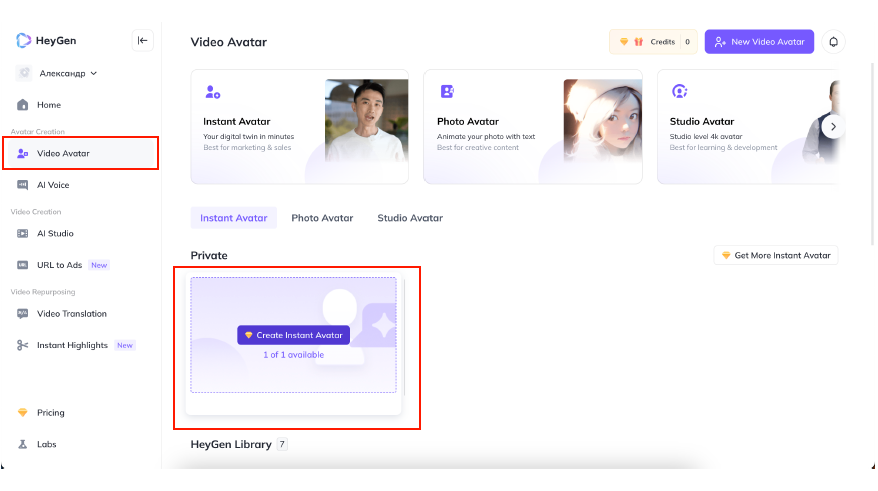Switch to the Instant Avatar tab

[x=233, y=218]
